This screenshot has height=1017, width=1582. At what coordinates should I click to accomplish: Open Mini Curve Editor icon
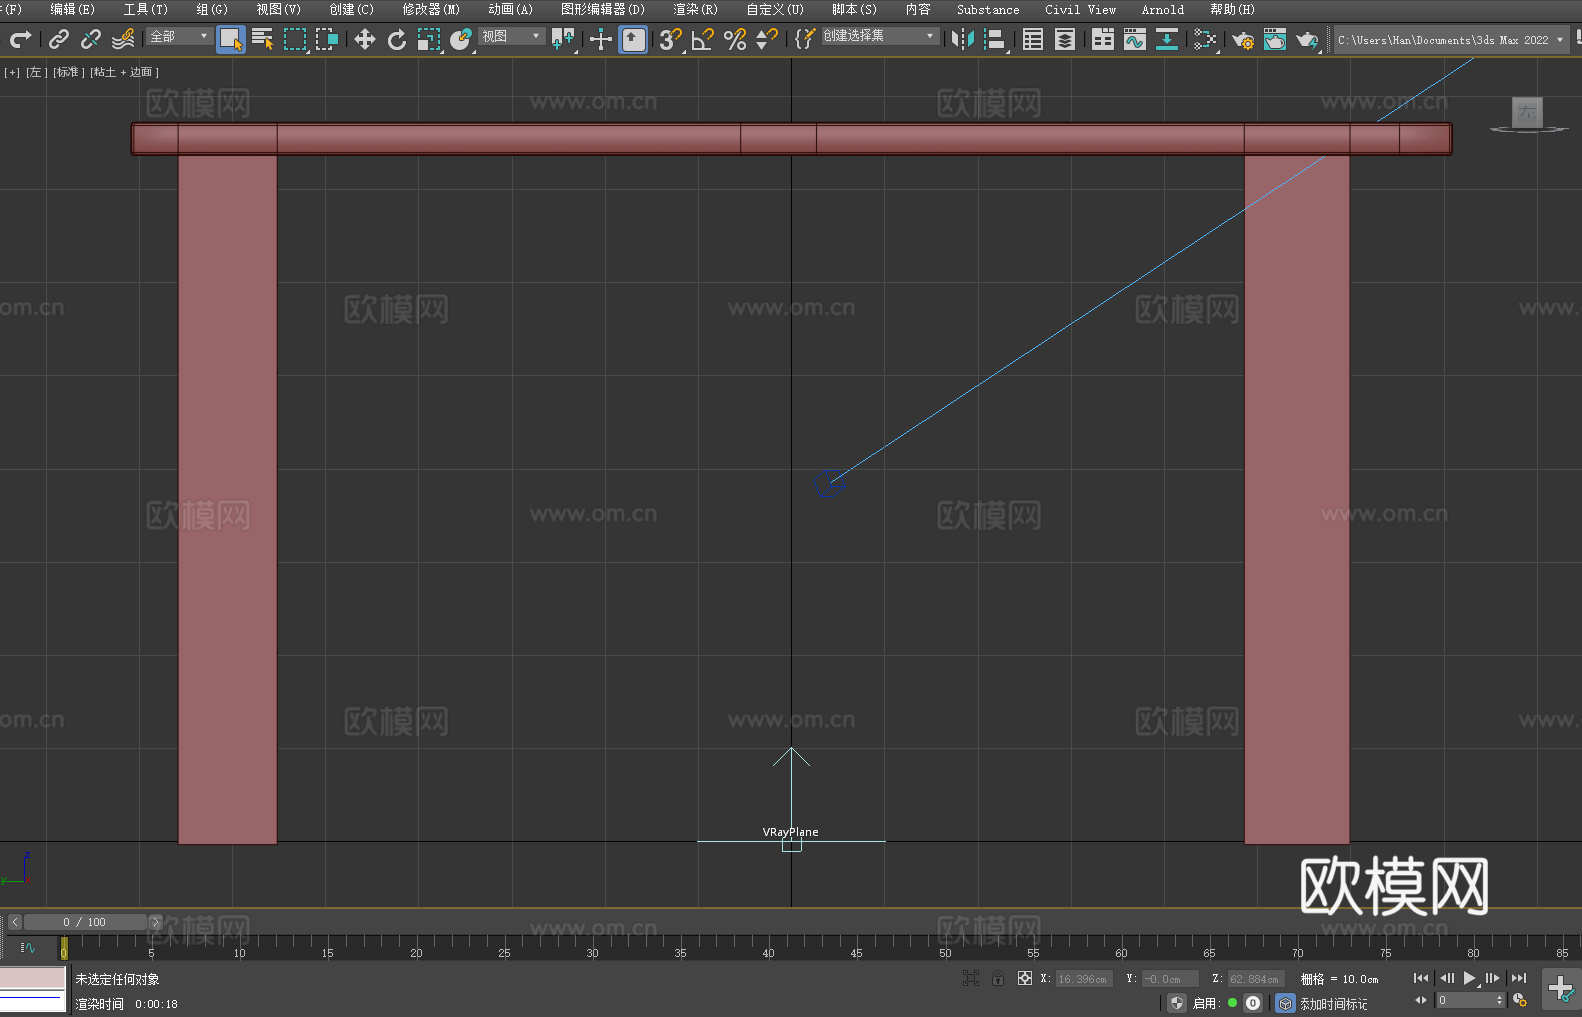[x=28, y=947]
